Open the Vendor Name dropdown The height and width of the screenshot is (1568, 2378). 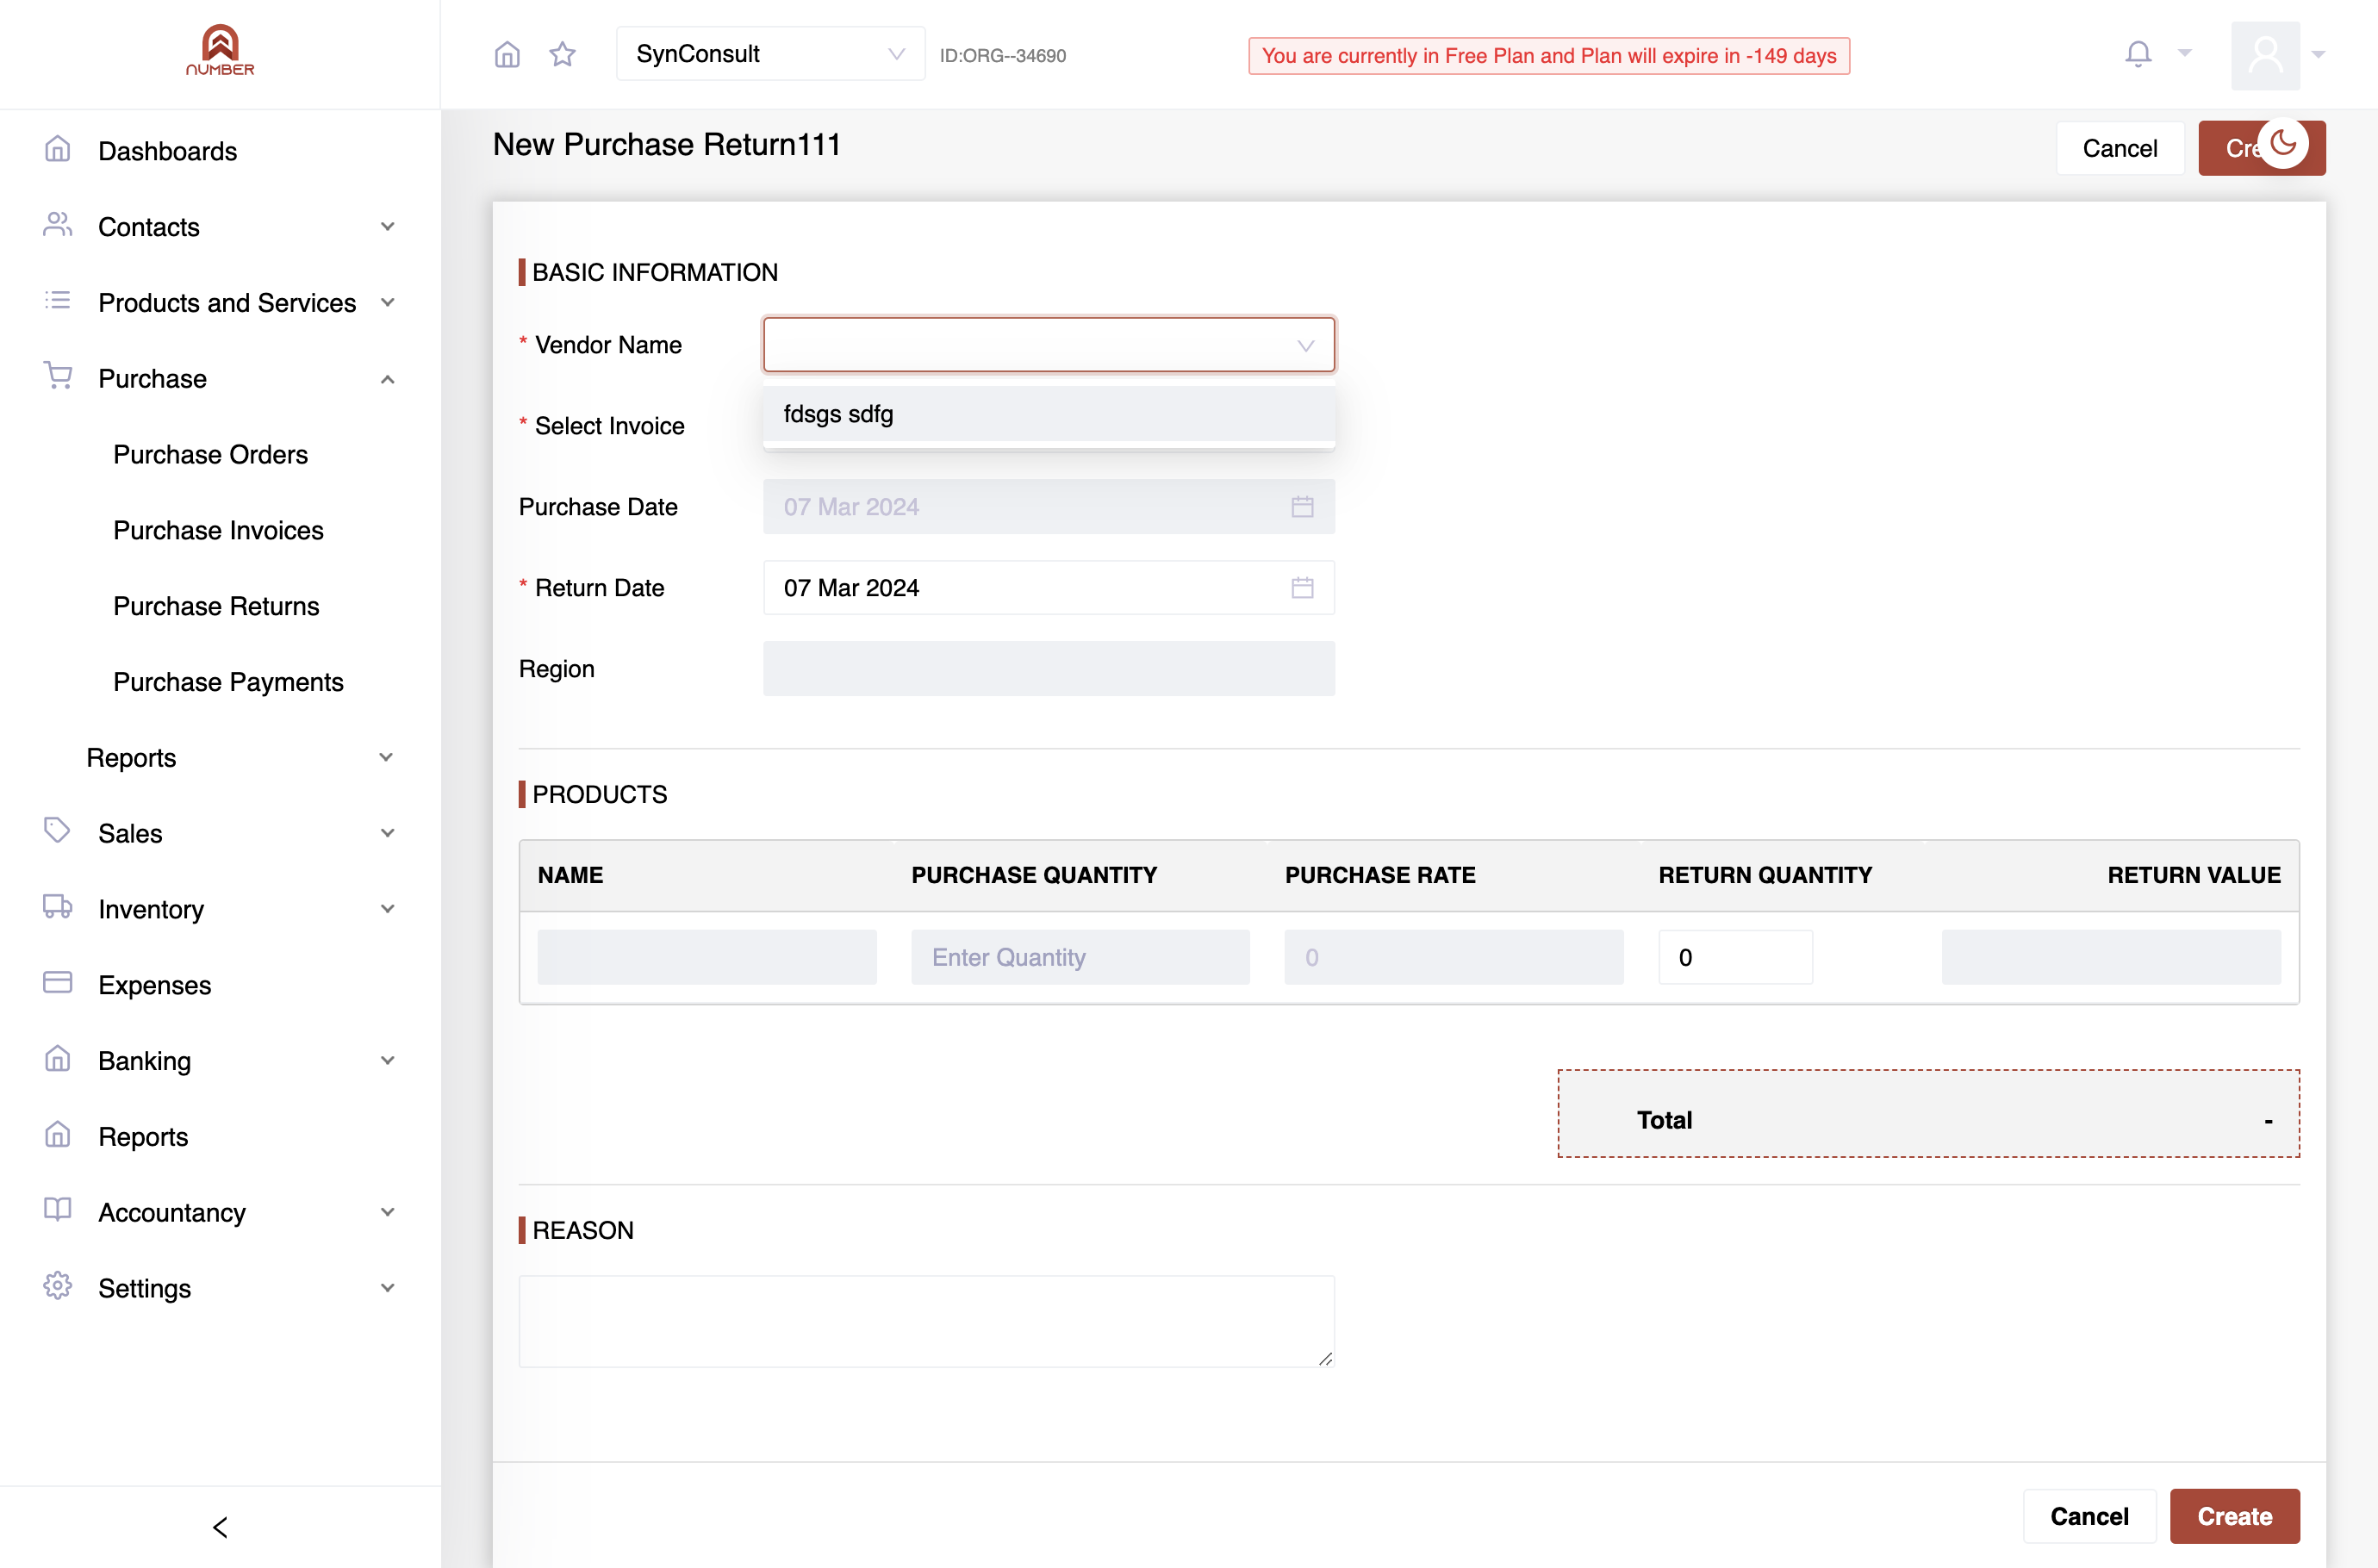click(1048, 345)
